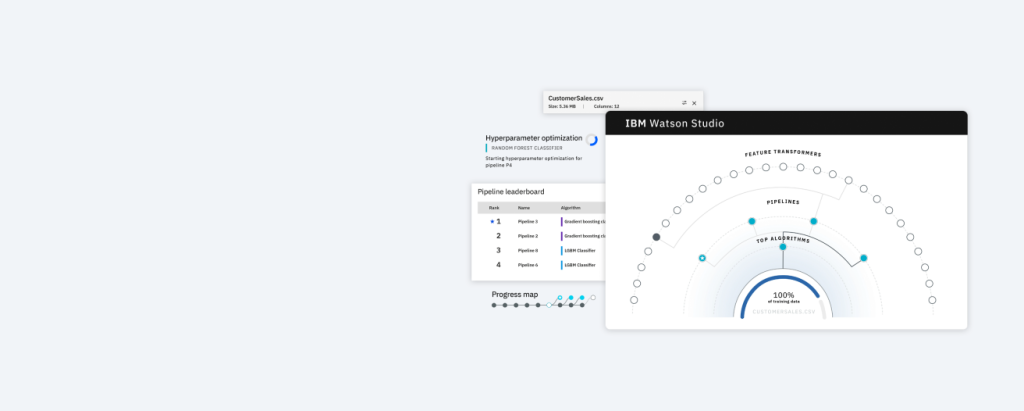Click the Pipeline leaderboard title

point(511,191)
